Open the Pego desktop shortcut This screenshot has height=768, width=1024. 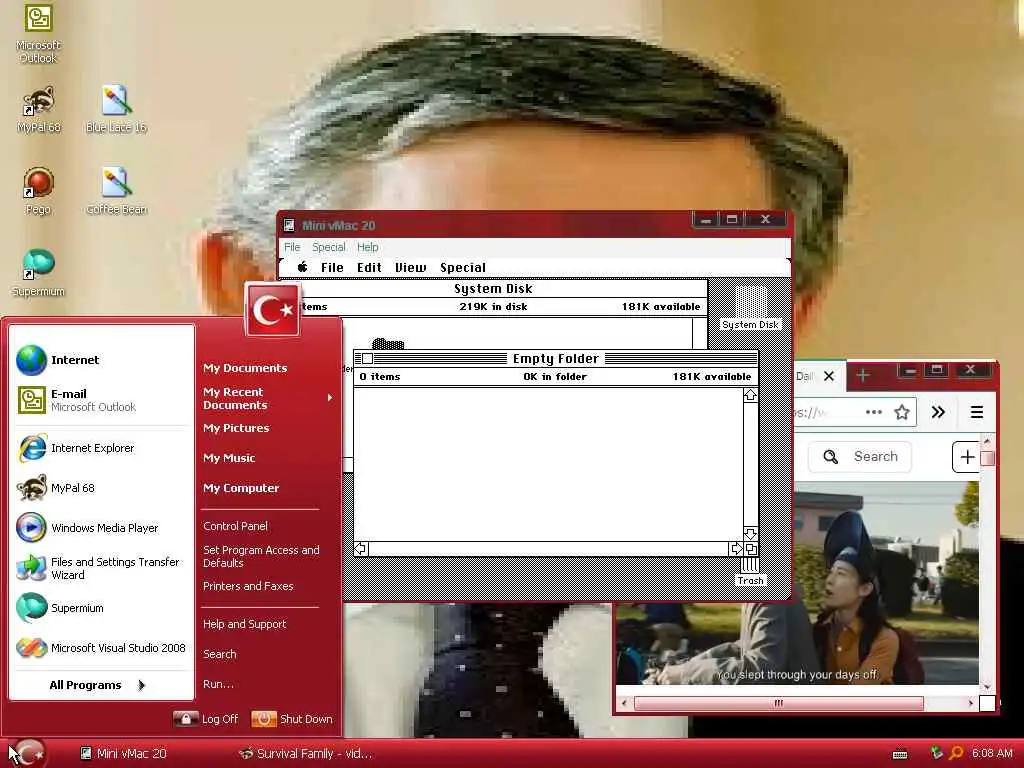38,191
